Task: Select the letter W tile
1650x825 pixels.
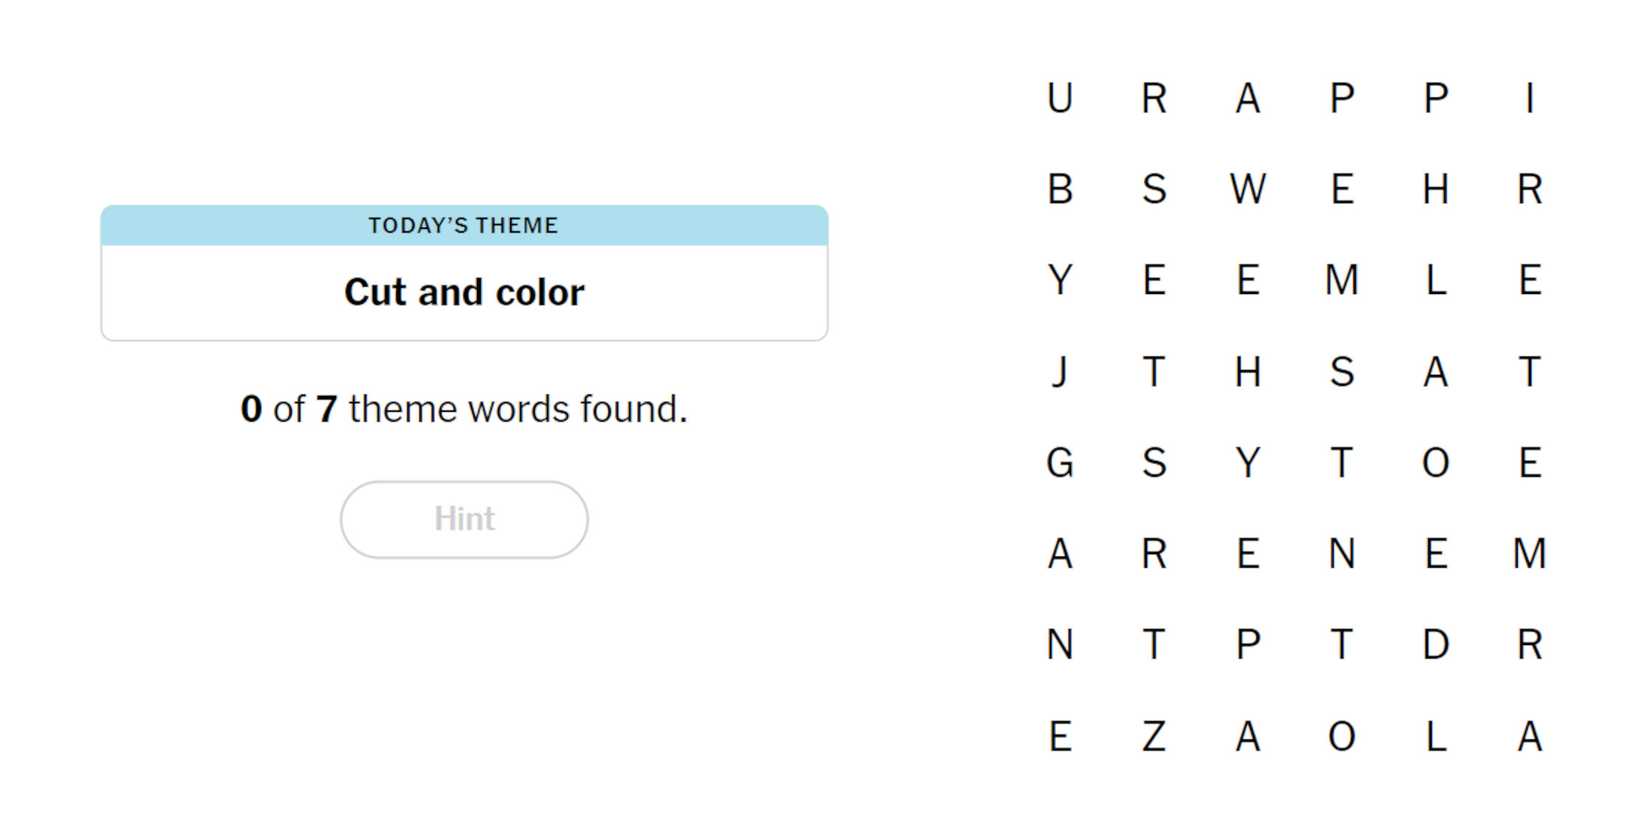Action: [1248, 189]
